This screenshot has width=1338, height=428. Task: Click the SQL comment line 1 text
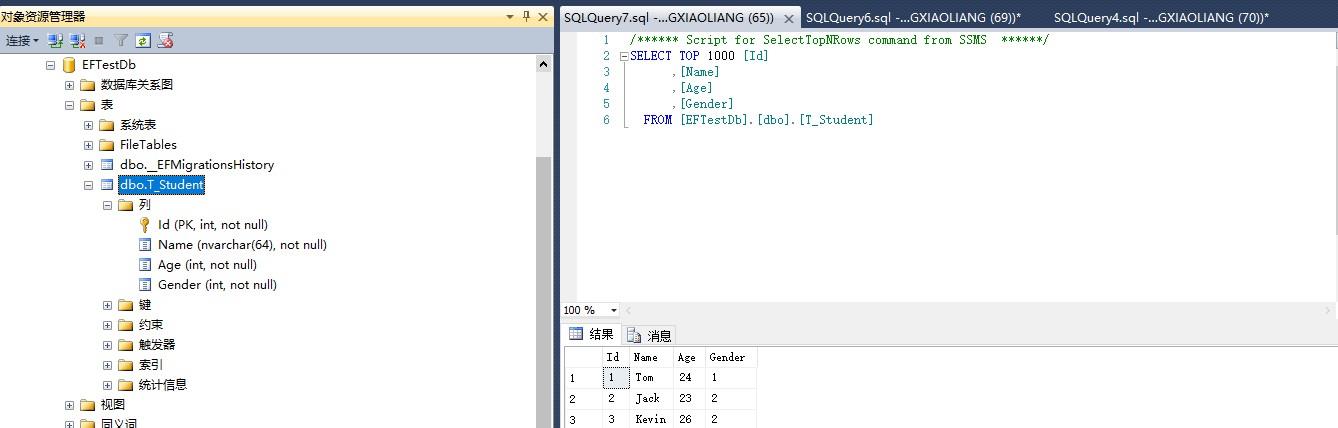(x=839, y=40)
